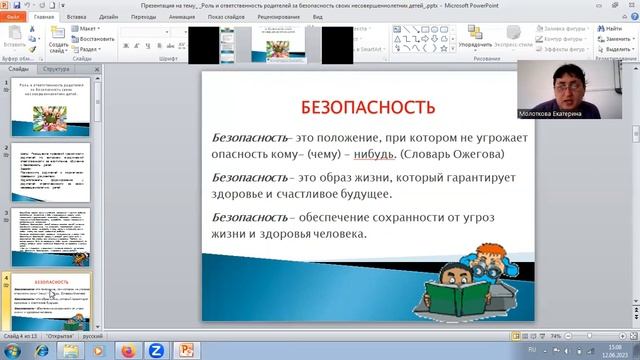The height and width of the screenshot is (360, 640).
Task: Select the line shape in the shapes gallery
Action: click(407, 29)
